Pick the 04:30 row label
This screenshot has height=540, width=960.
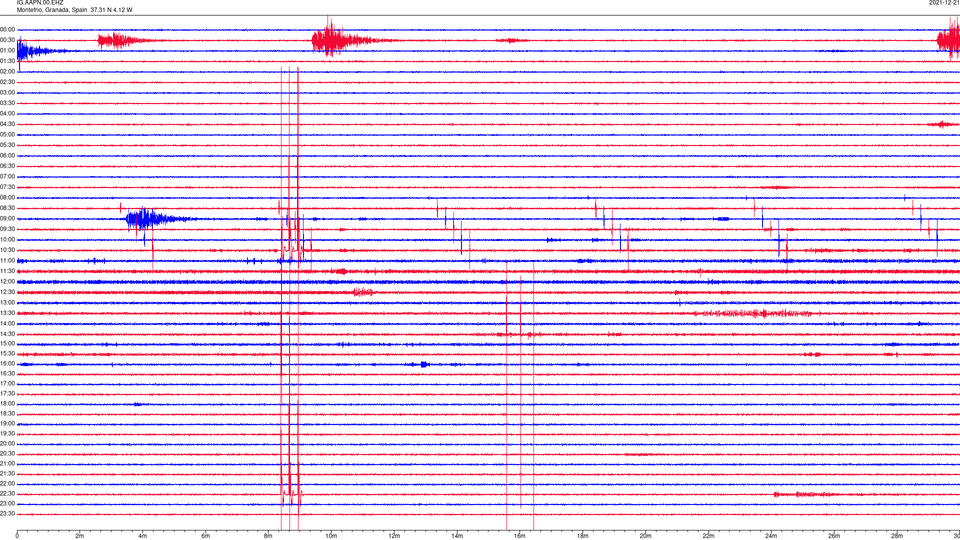(x=7, y=124)
